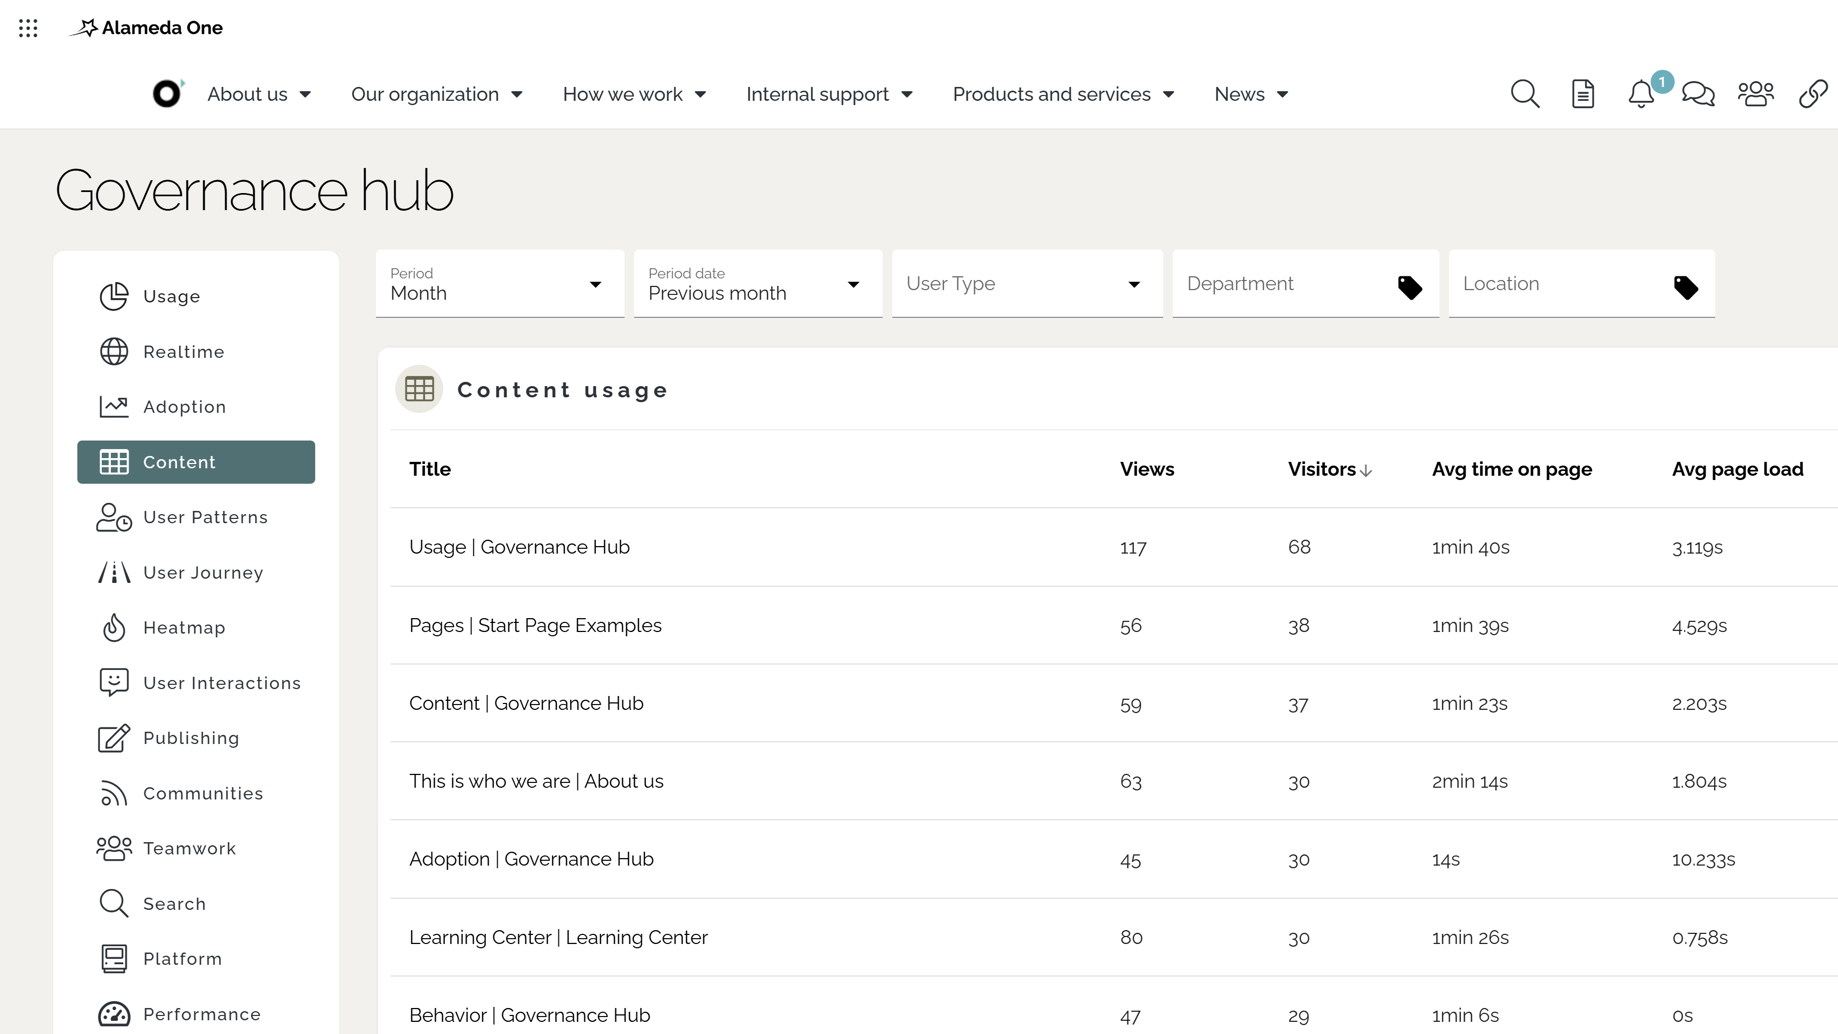
Task: Click This is who we are | About us
Action: point(536,781)
